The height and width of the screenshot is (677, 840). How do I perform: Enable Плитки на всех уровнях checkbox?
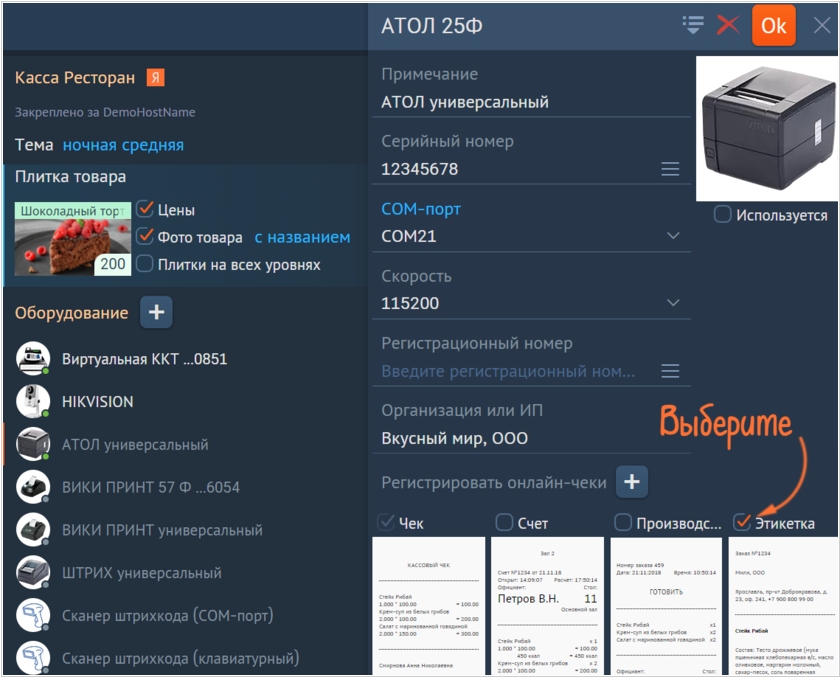[145, 265]
